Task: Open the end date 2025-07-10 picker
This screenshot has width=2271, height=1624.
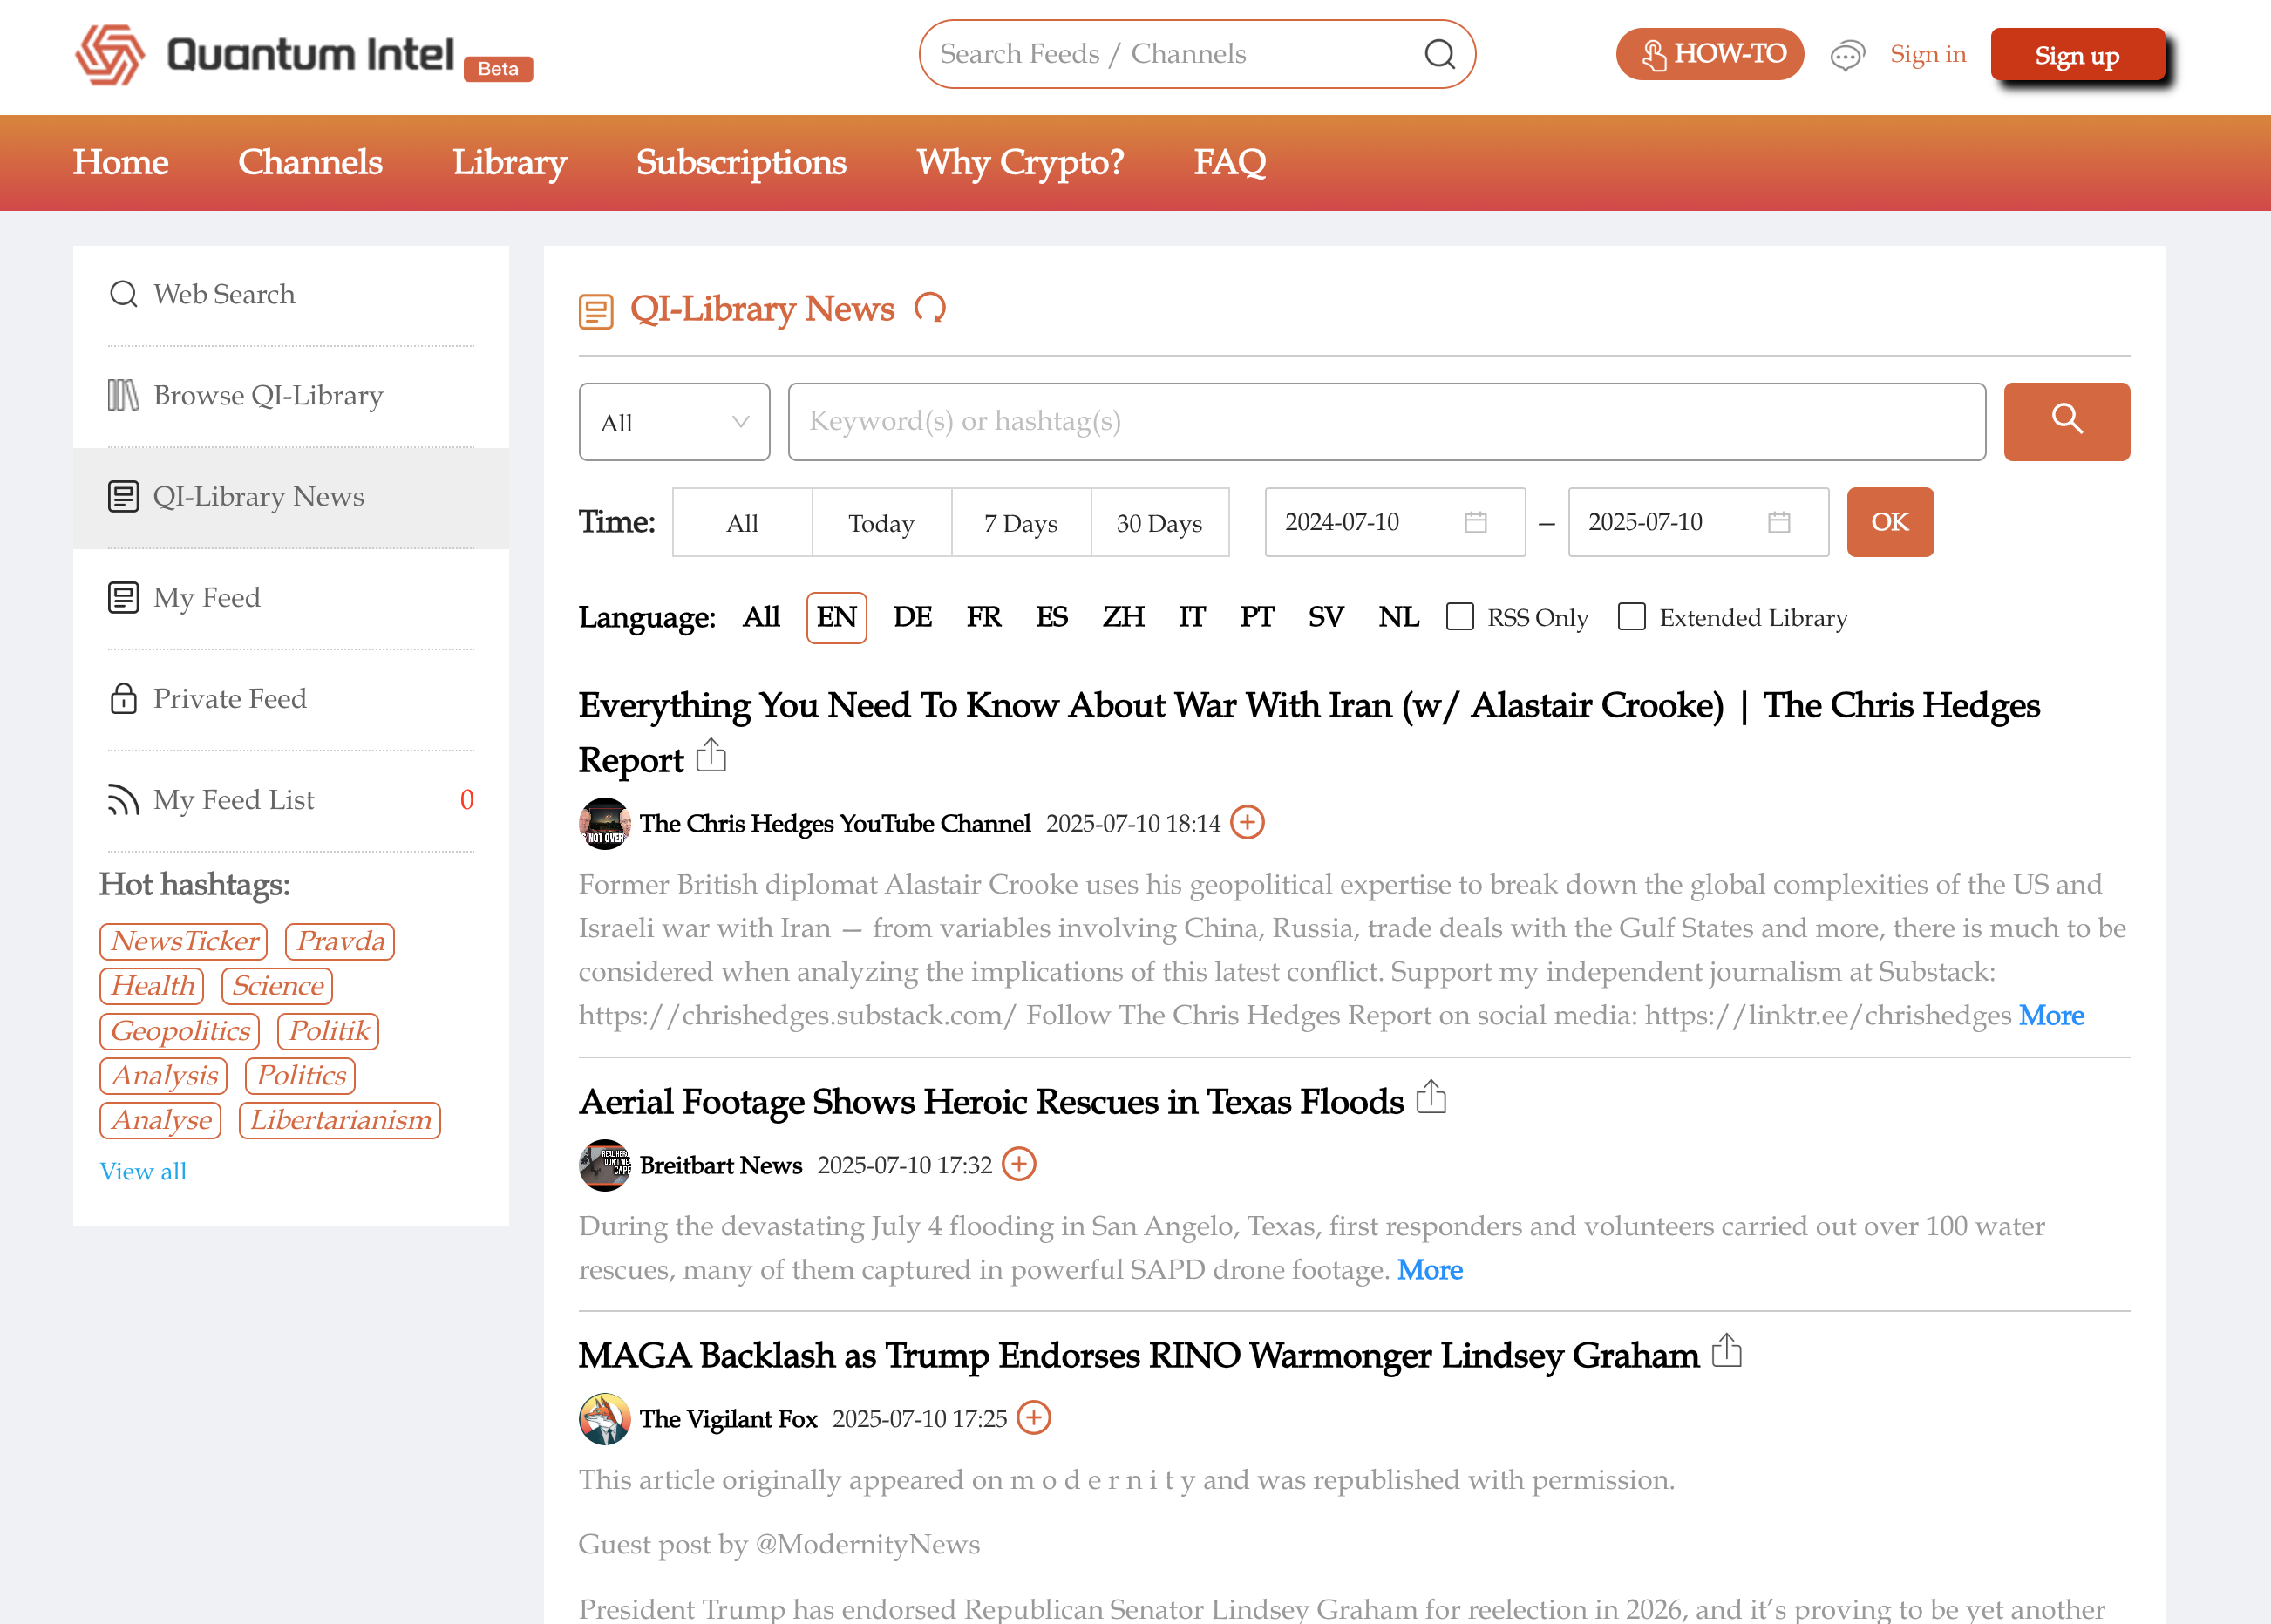Action: (x=1697, y=522)
